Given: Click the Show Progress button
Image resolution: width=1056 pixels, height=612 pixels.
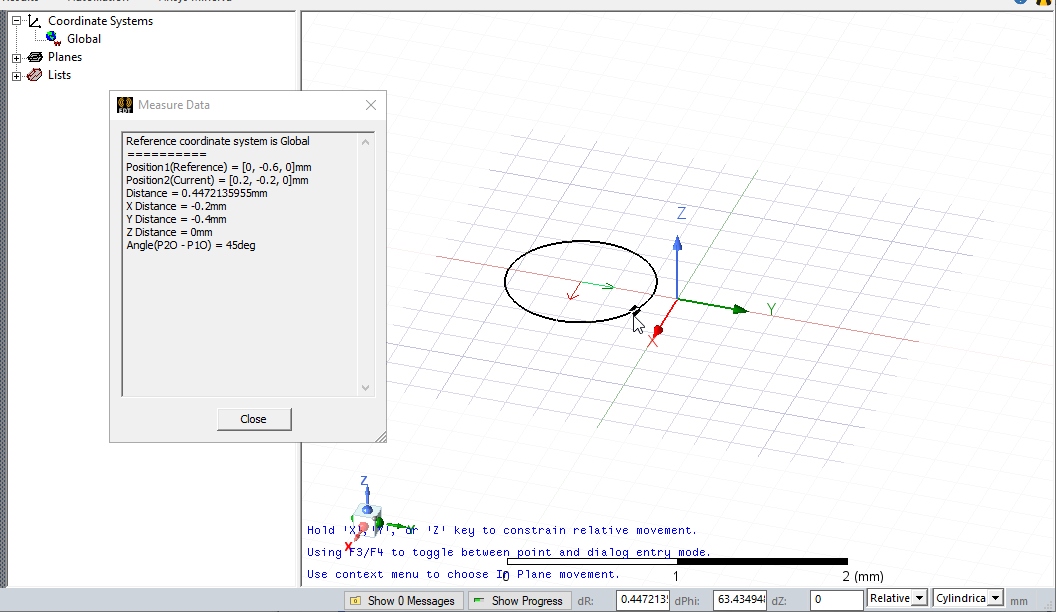Looking at the screenshot, I should [520, 601].
